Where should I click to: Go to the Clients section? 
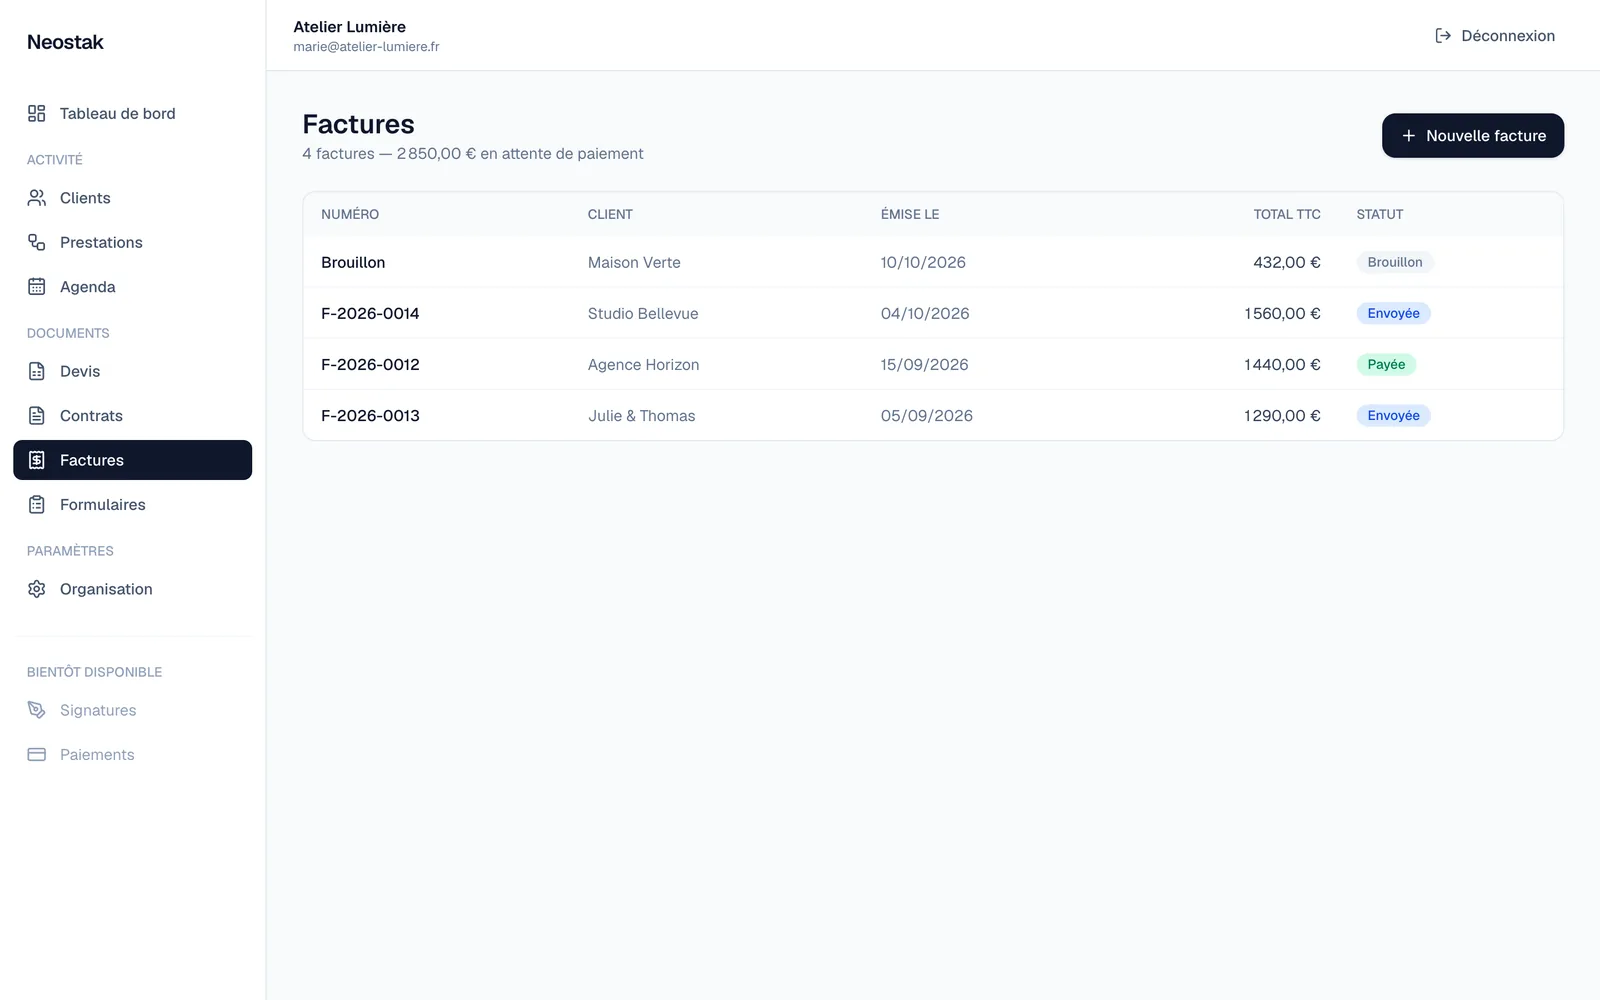132,198
